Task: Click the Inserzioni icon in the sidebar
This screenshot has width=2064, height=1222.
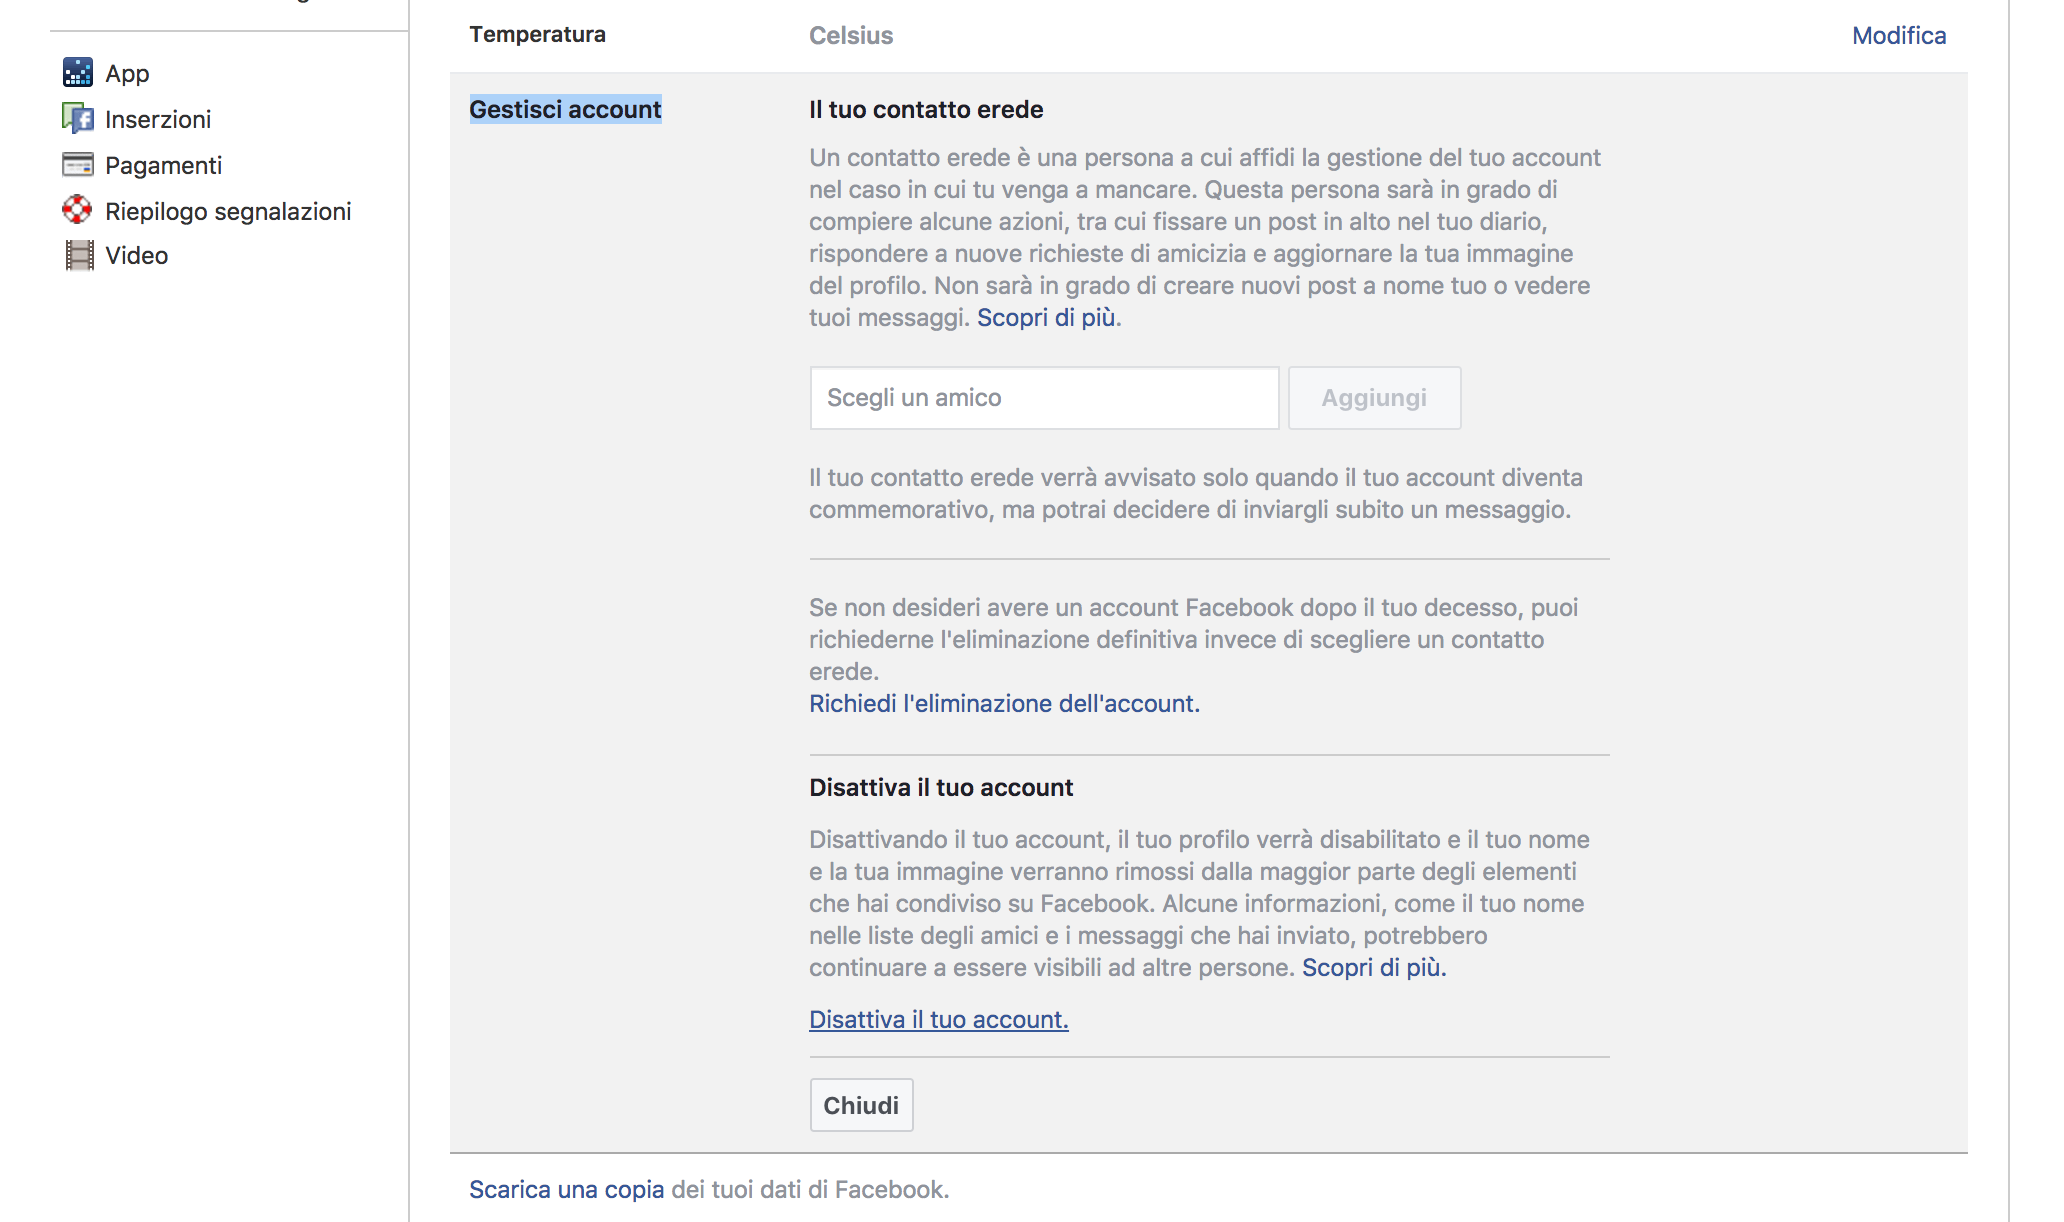Action: pyautogui.click(x=77, y=119)
